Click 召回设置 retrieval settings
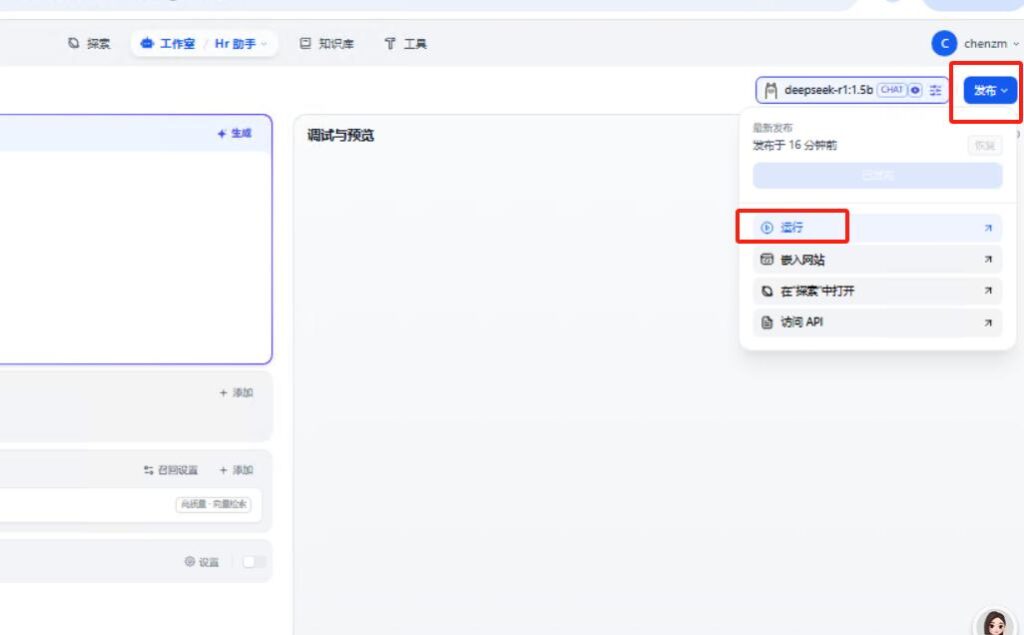The image size is (1024, 635). (x=171, y=470)
